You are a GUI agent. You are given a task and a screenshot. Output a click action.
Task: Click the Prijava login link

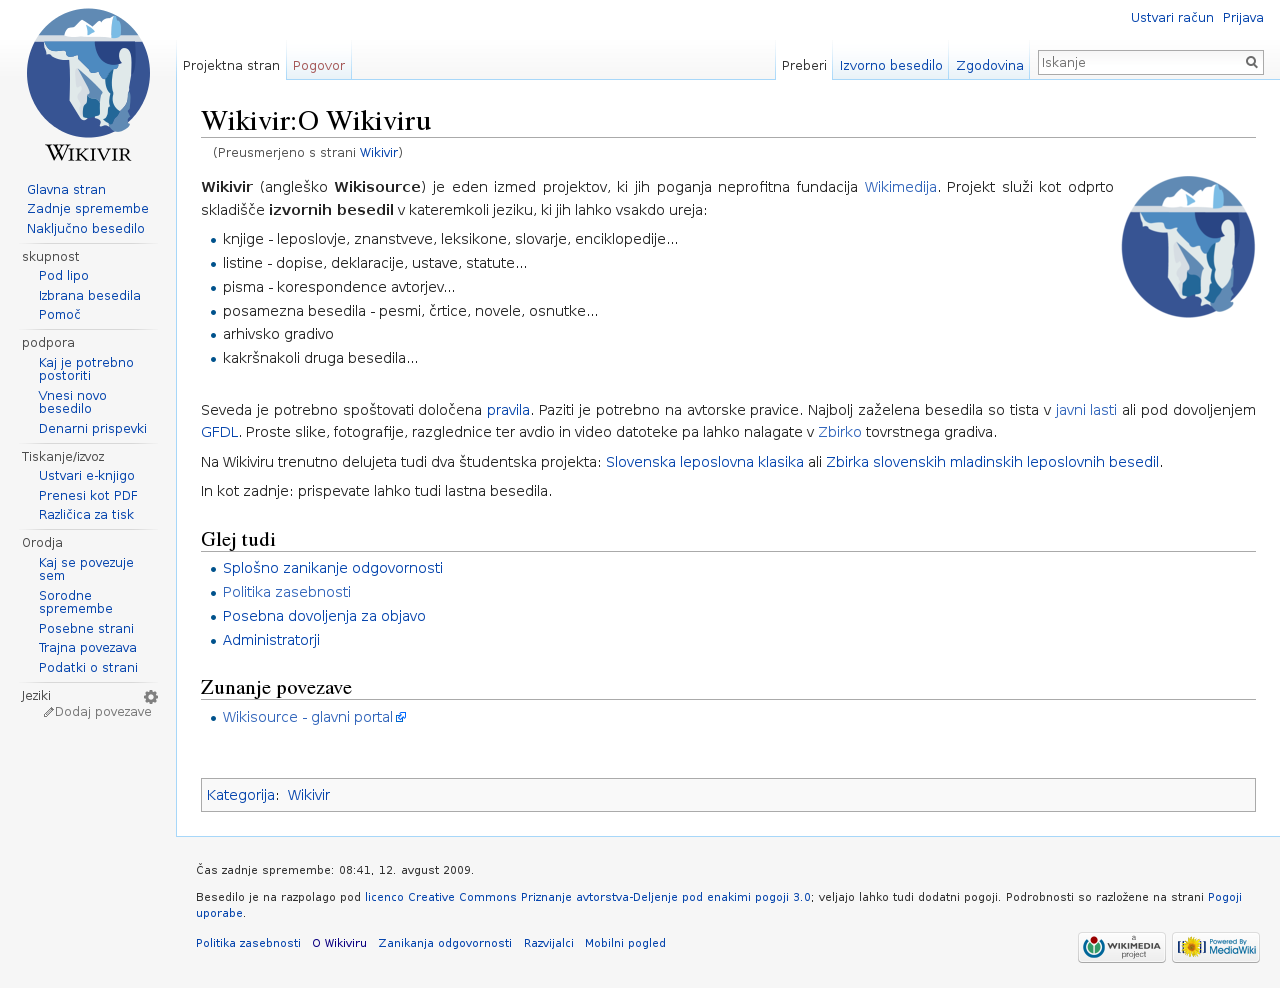1242,18
